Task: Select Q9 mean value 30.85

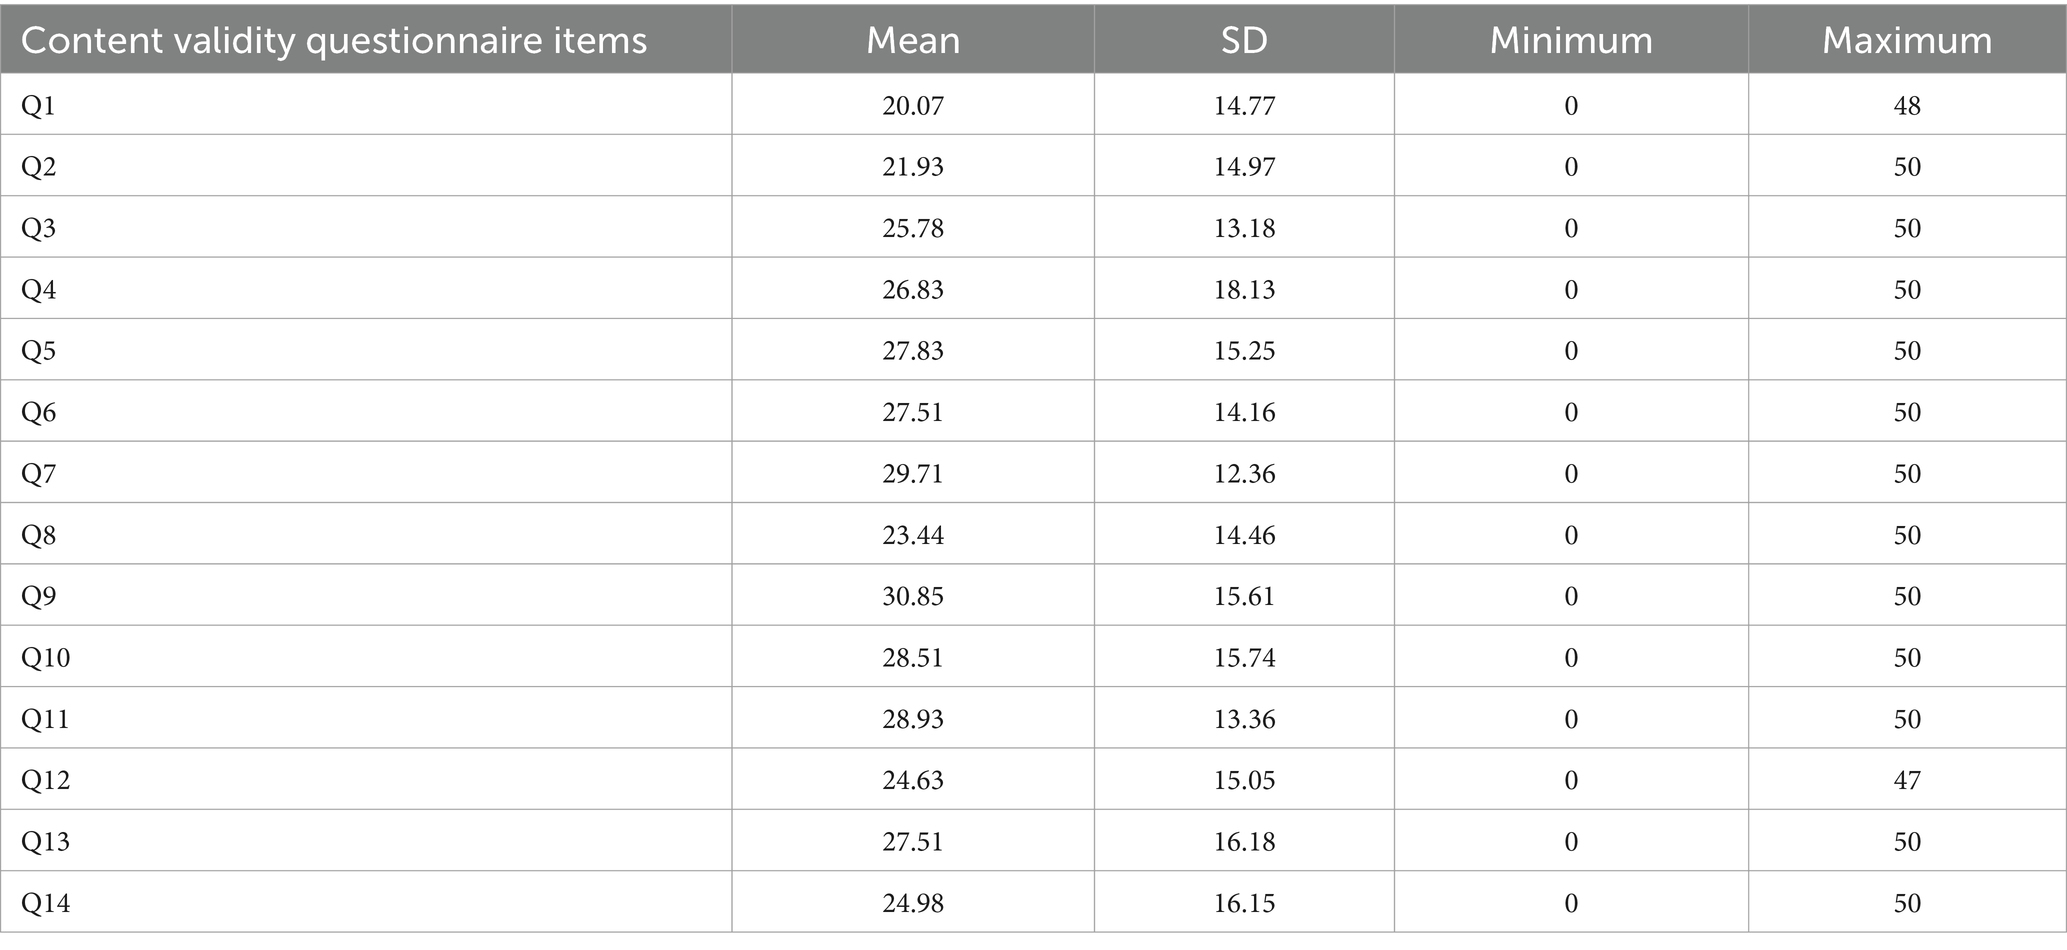Action: 913,597
